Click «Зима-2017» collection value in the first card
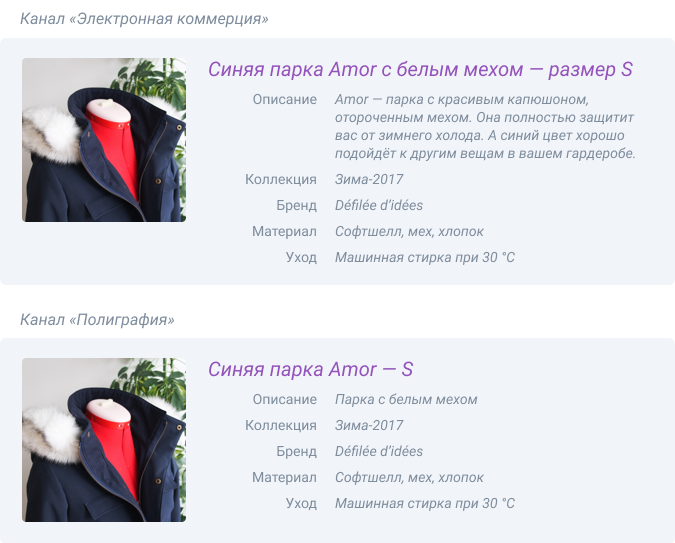Screen dimensions: 675x543 (x=369, y=179)
